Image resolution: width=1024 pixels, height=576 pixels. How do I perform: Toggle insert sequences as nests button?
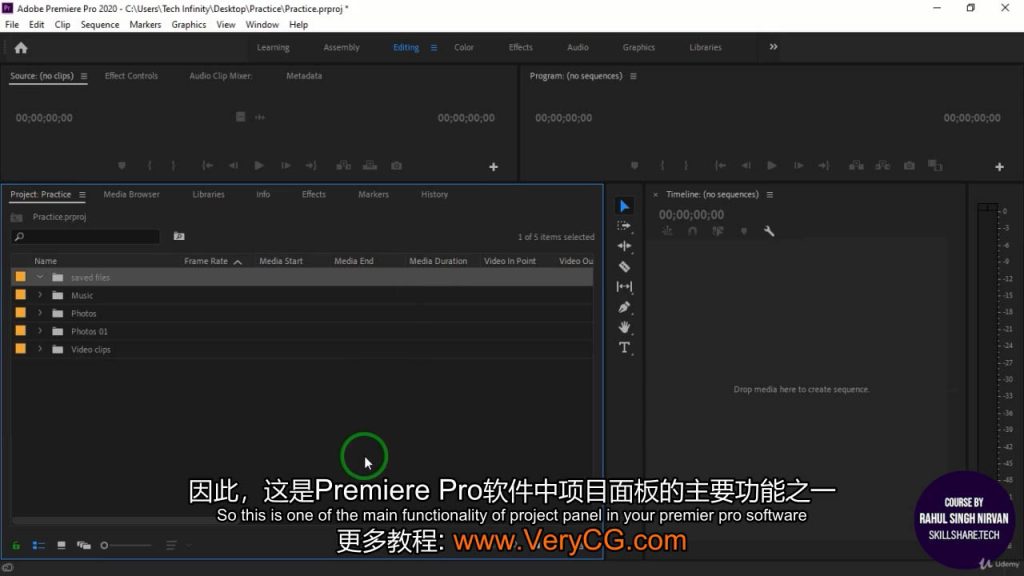click(x=667, y=231)
